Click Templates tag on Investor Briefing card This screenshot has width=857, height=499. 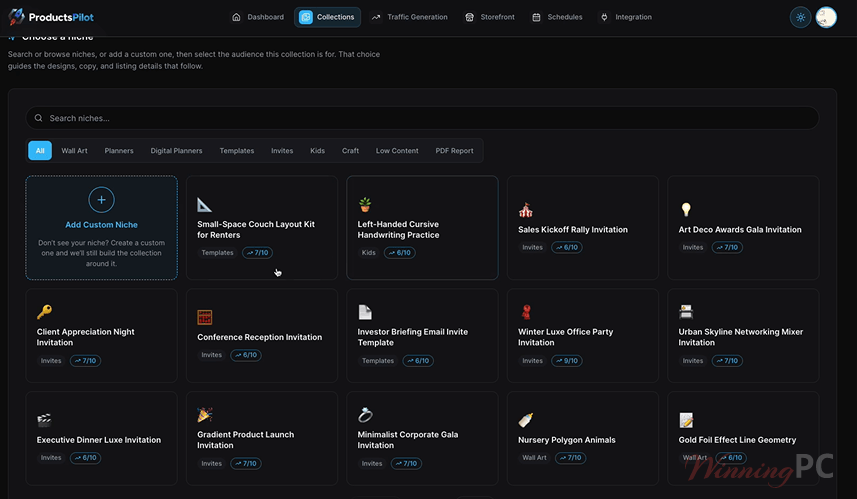(x=378, y=361)
